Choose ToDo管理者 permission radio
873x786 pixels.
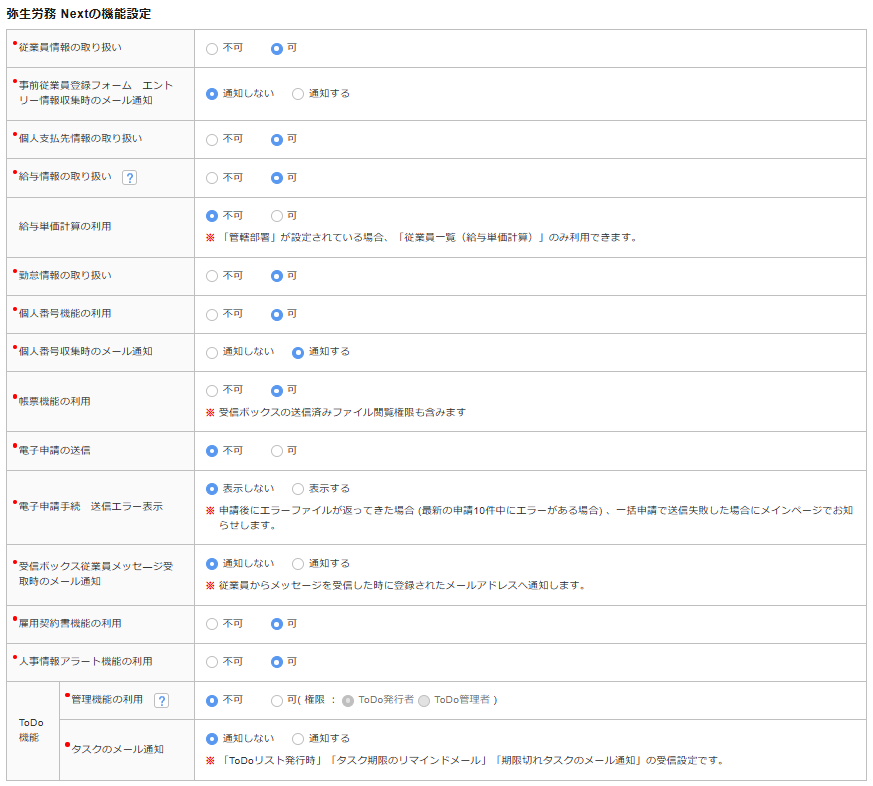[424, 701]
